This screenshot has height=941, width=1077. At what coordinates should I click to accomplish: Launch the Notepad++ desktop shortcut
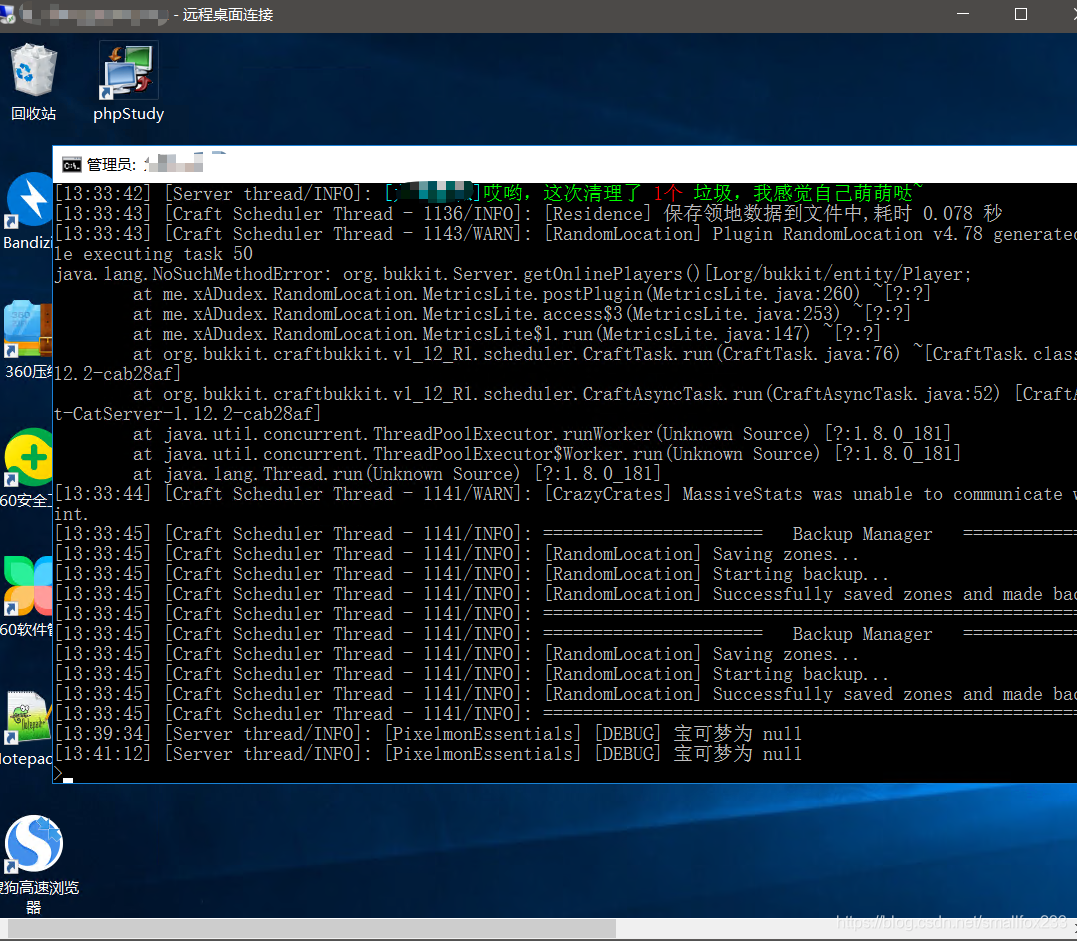click(27, 729)
